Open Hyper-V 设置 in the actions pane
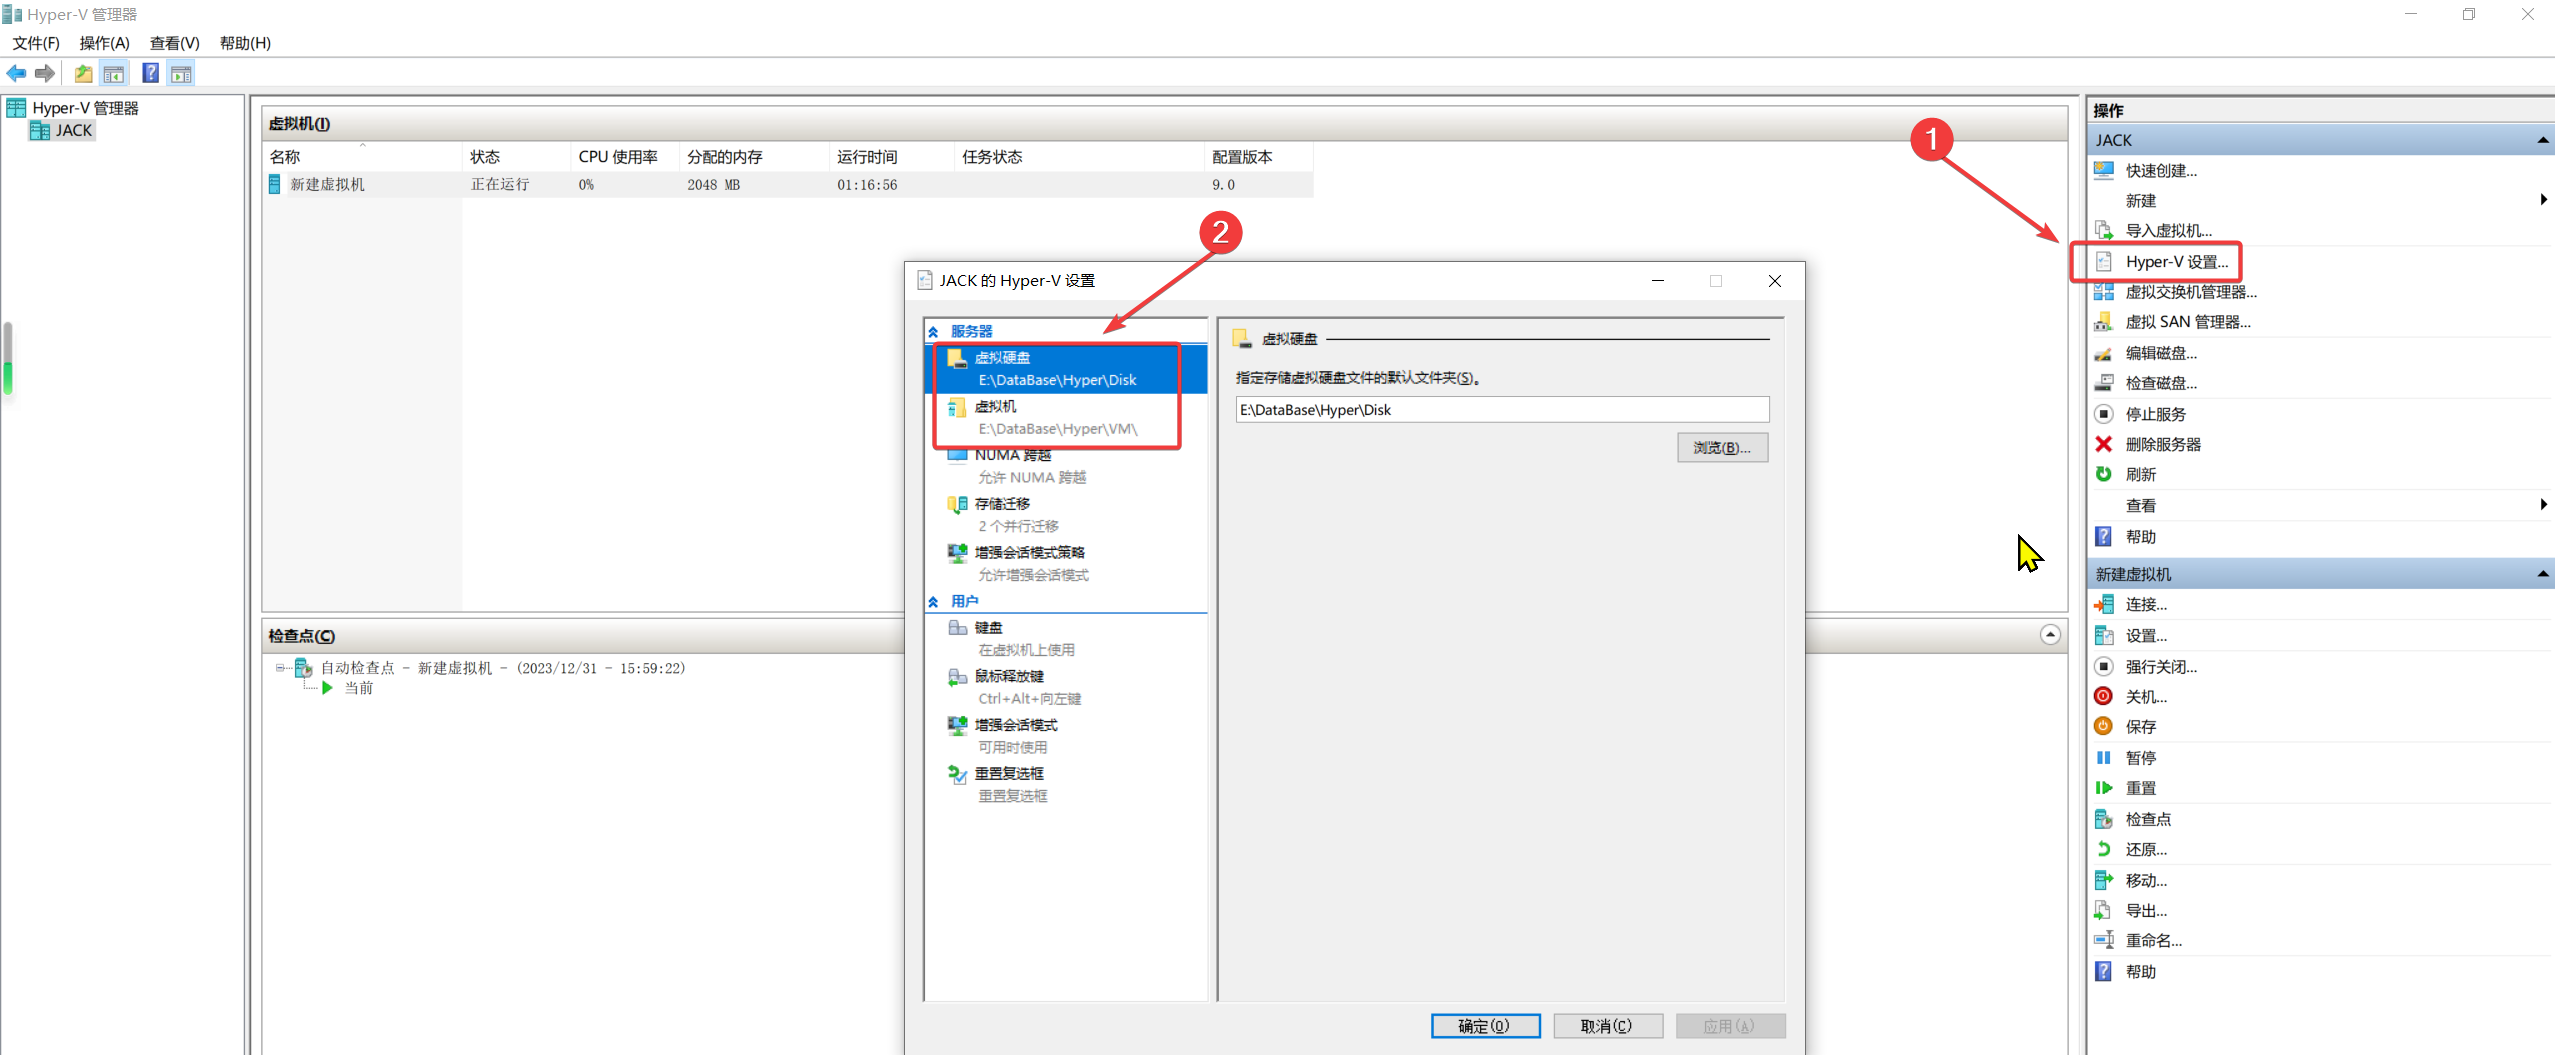Viewport: 2555px width, 1055px height. pyautogui.click(x=2176, y=262)
